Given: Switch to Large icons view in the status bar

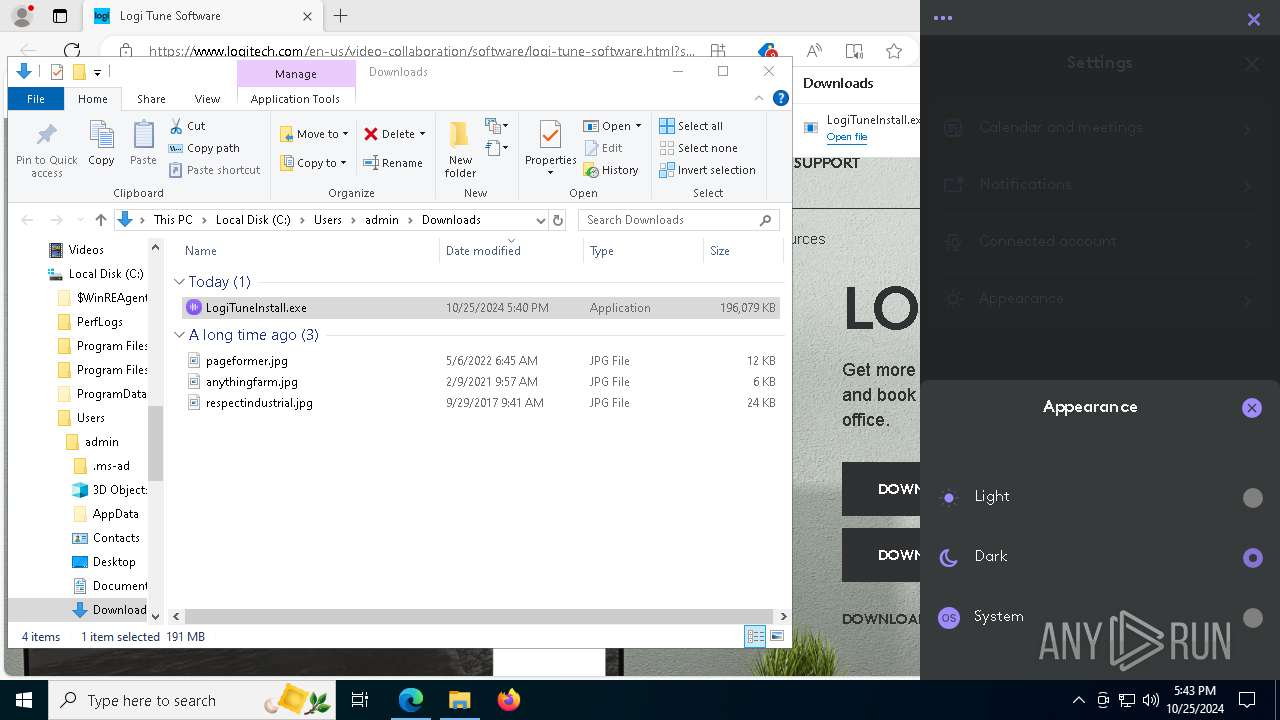Looking at the screenshot, I should coord(776,636).
